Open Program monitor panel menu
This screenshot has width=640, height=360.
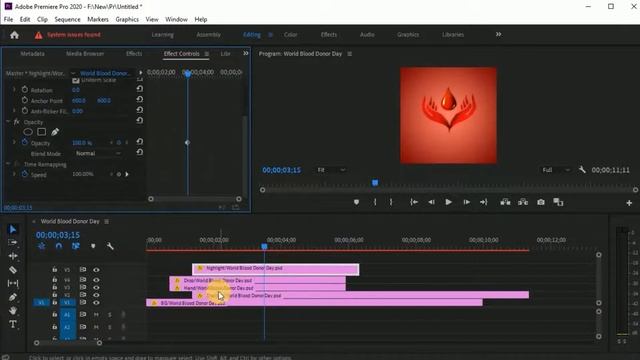pos(349,53)
